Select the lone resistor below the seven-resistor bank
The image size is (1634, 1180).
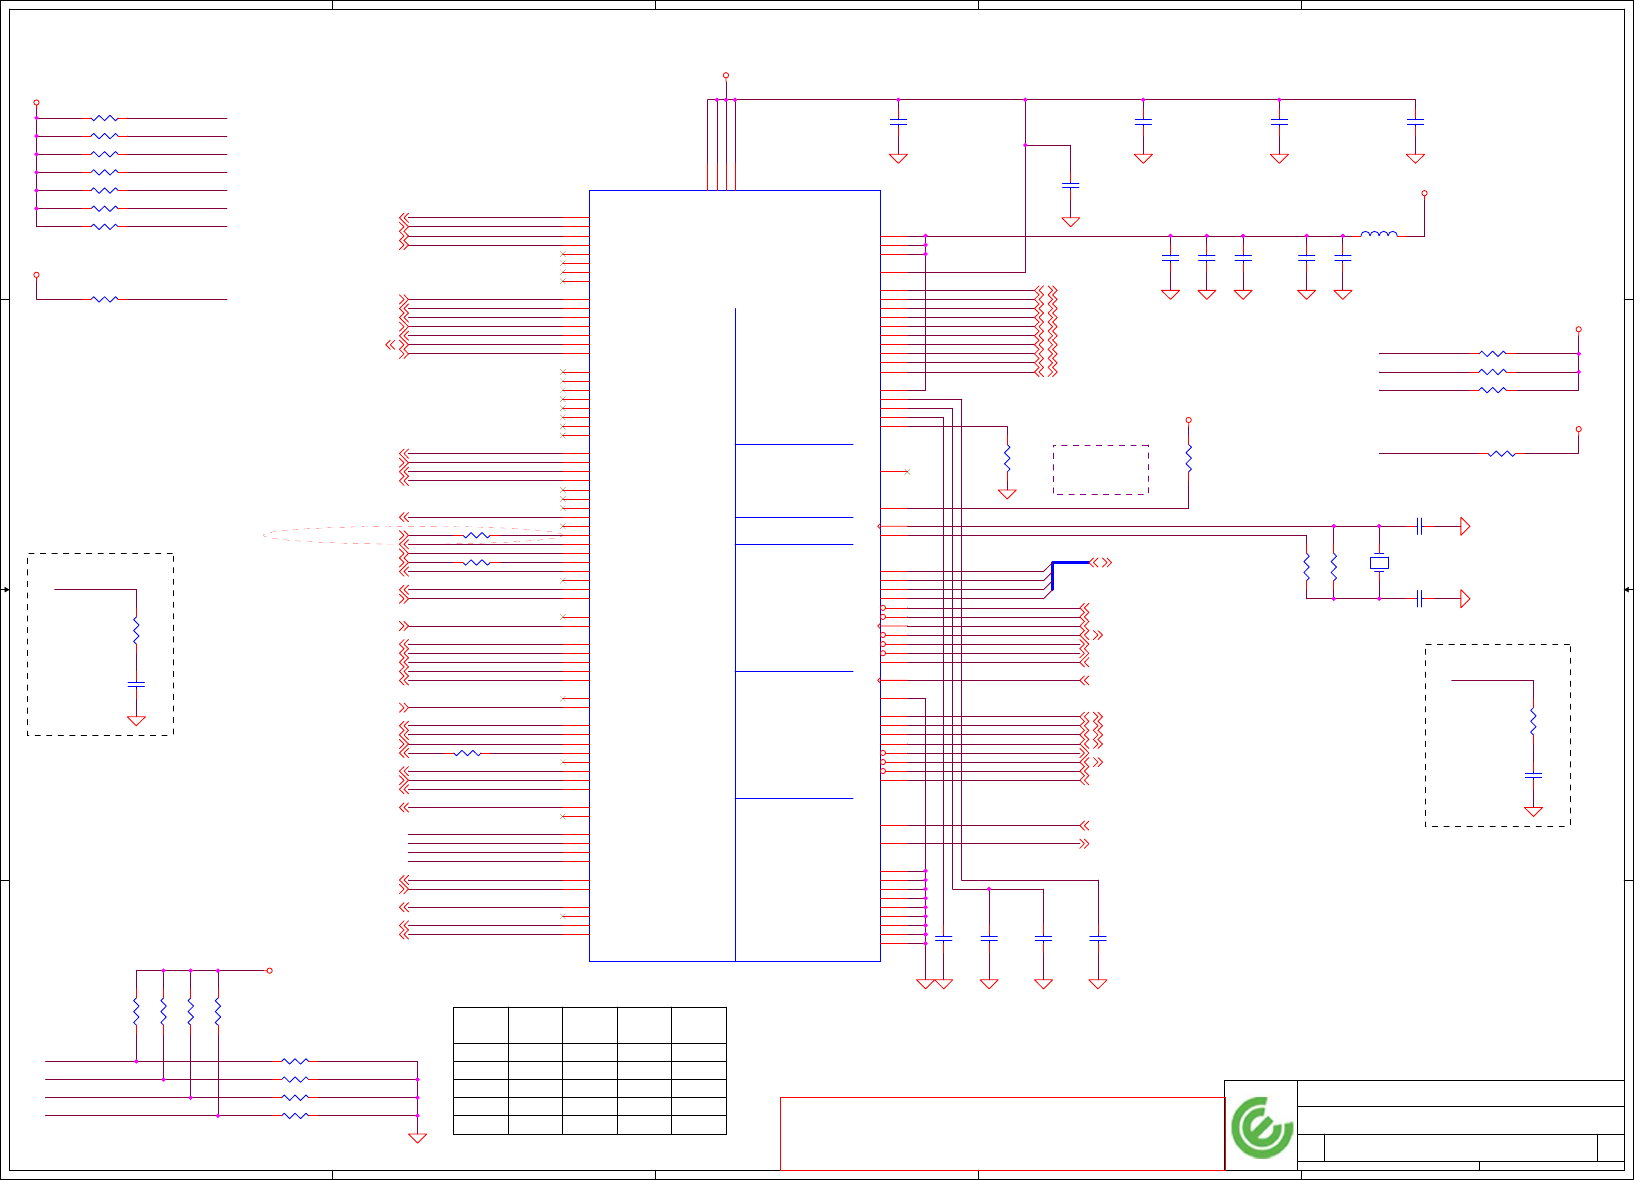[x=105, y=299]
